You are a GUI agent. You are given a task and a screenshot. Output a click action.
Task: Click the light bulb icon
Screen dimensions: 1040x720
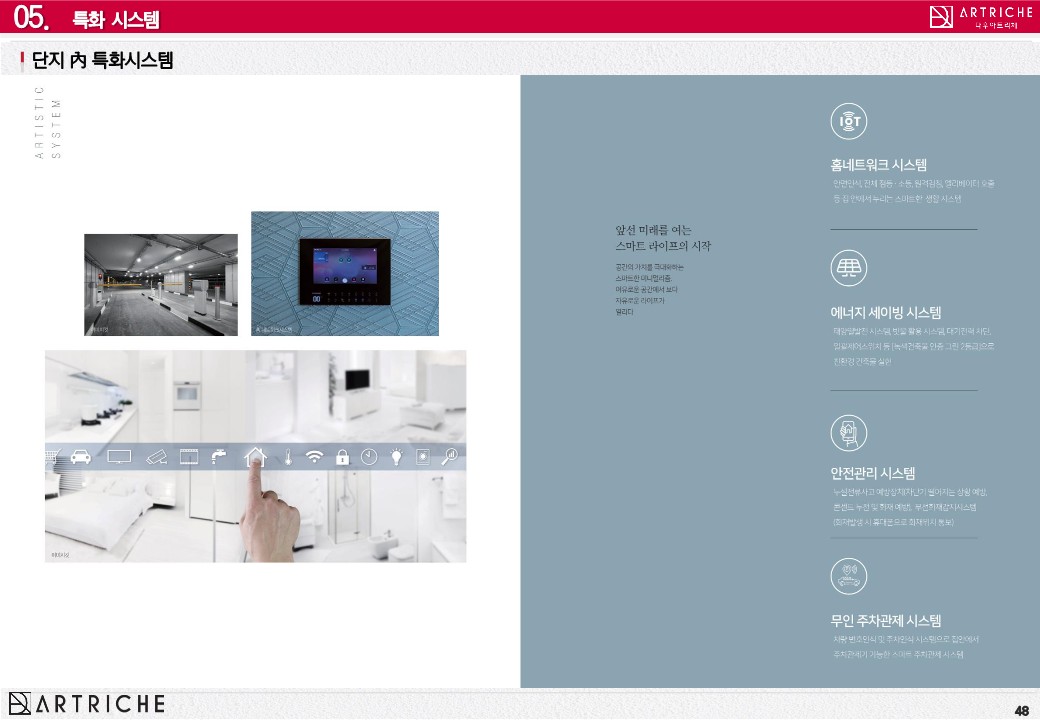(397, 457)
